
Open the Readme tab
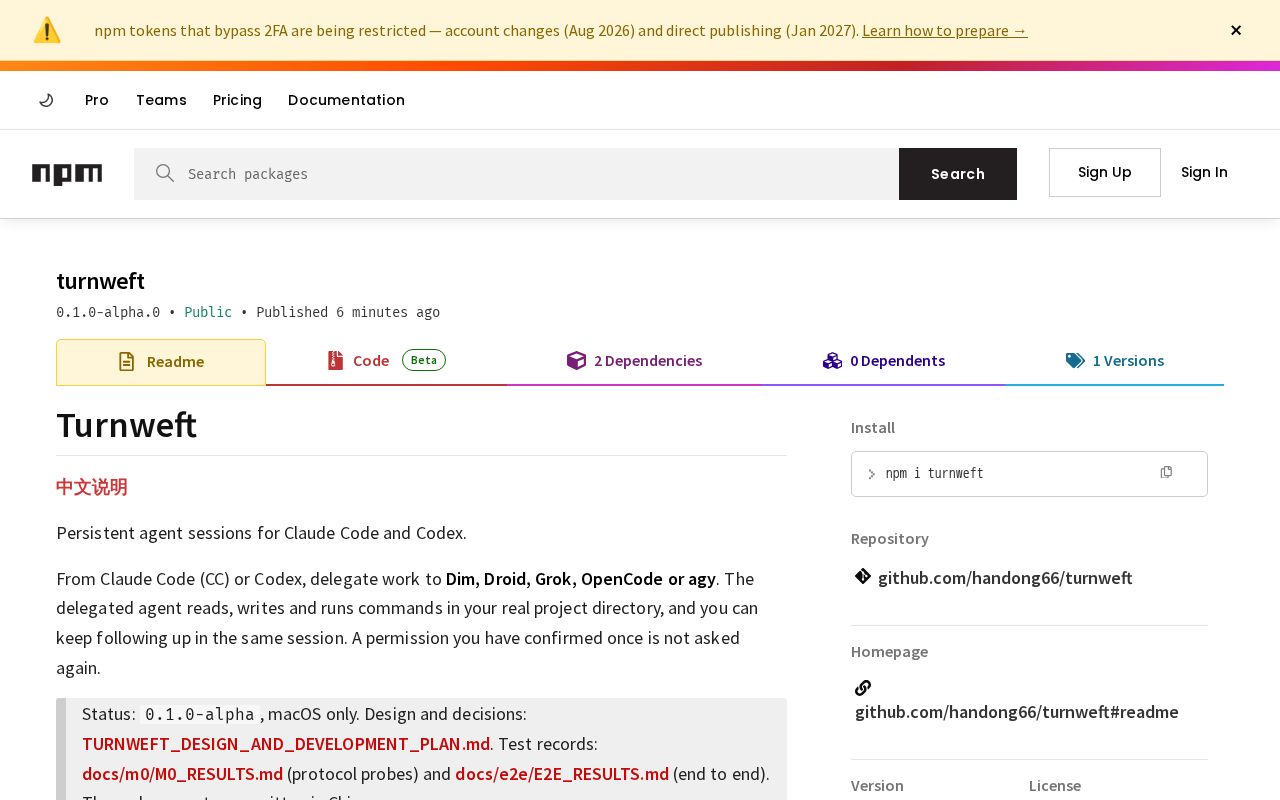click(x=161, y=362)
